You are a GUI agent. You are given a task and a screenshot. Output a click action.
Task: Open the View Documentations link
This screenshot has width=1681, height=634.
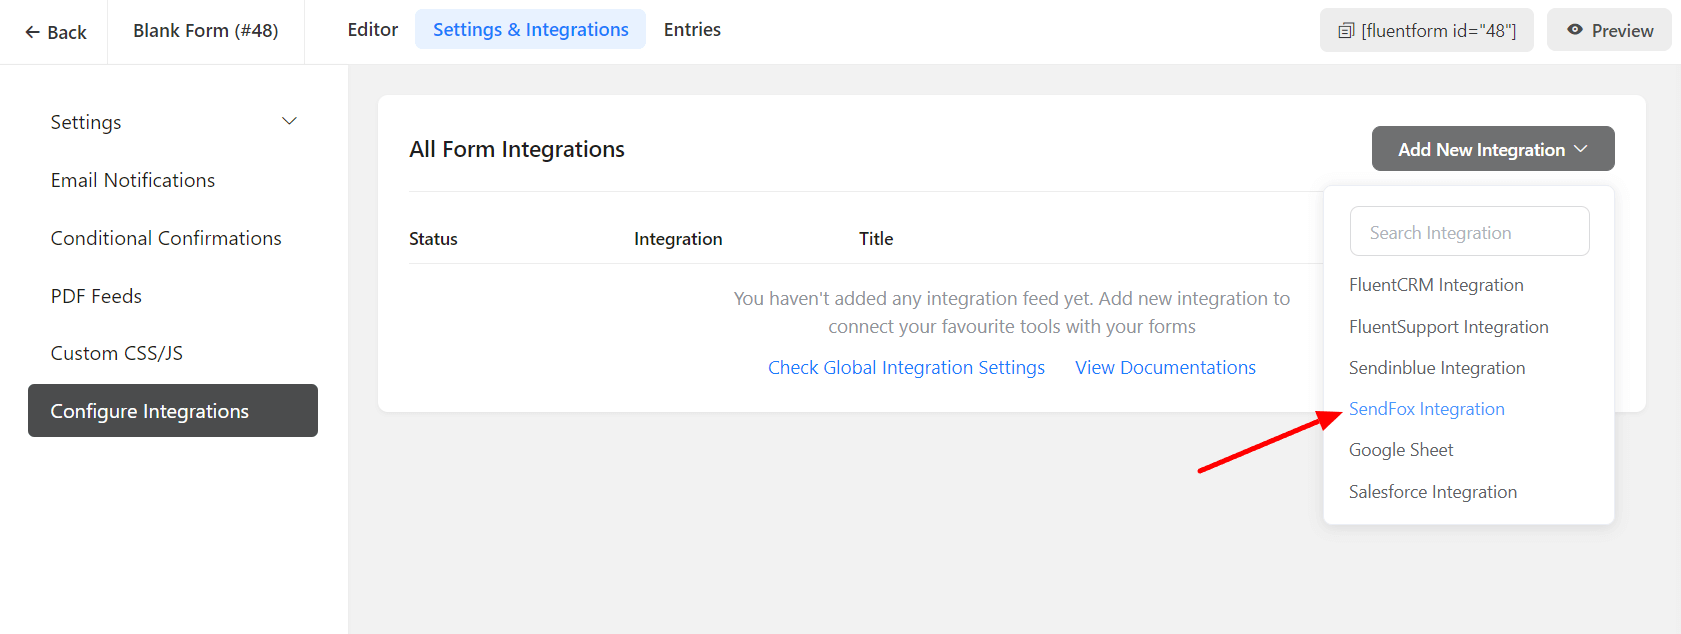(1165, 368)
